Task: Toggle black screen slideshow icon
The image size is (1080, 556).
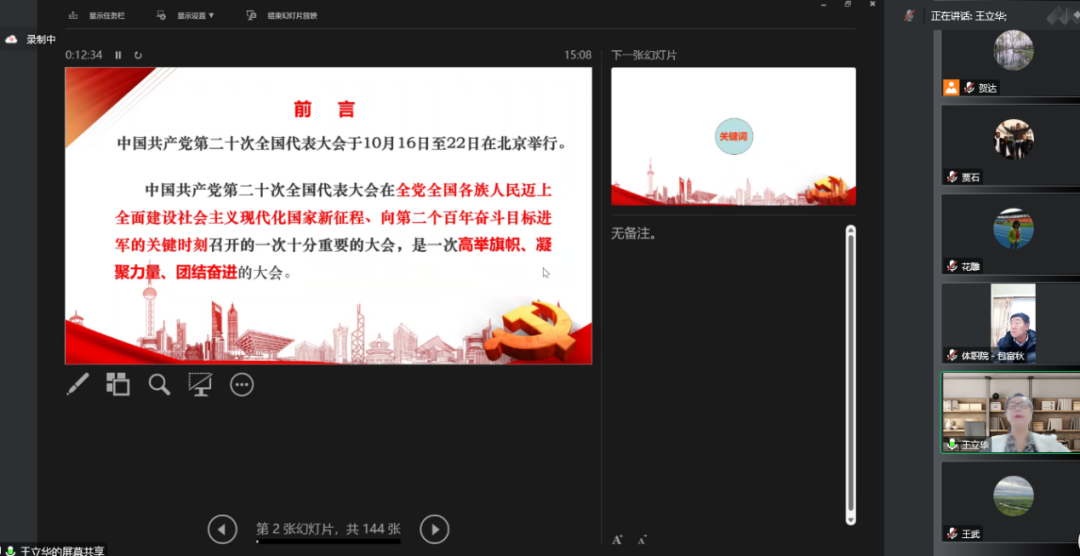Action: (200, 384)
